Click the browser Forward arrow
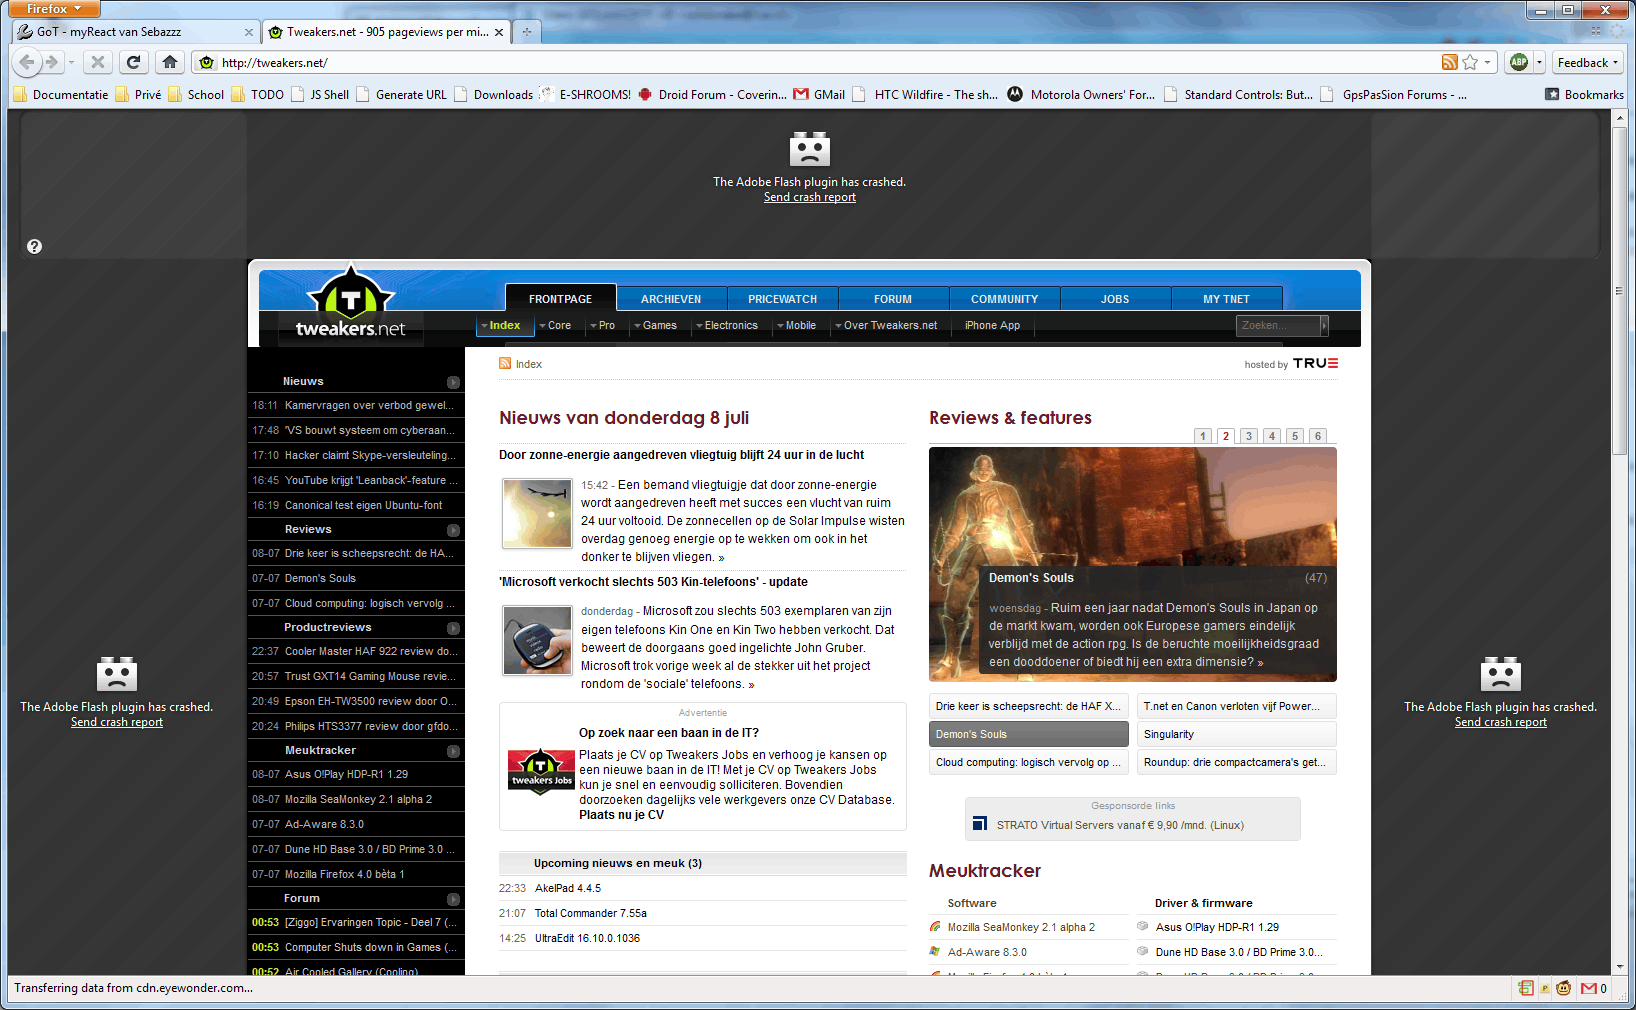This screenshot has width=1636, height=1010. tap(52, 62)
